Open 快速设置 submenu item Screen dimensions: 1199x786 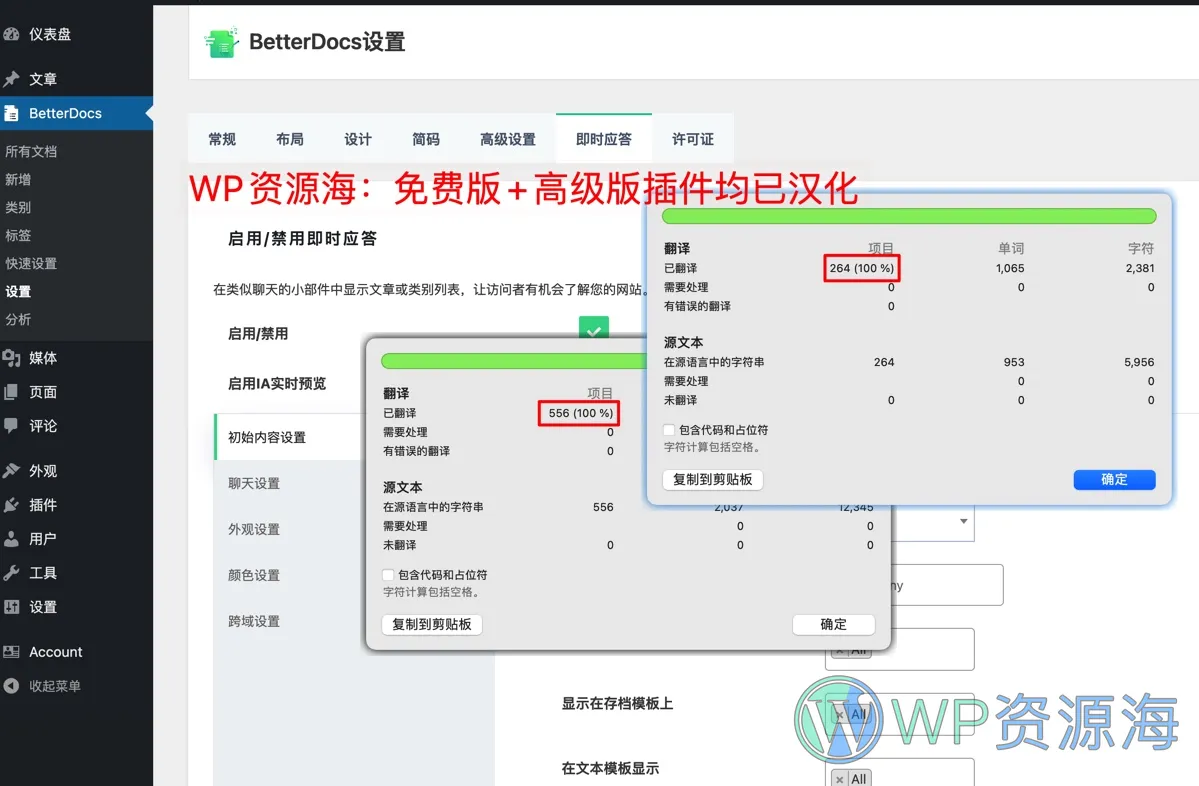click(31, 264)
